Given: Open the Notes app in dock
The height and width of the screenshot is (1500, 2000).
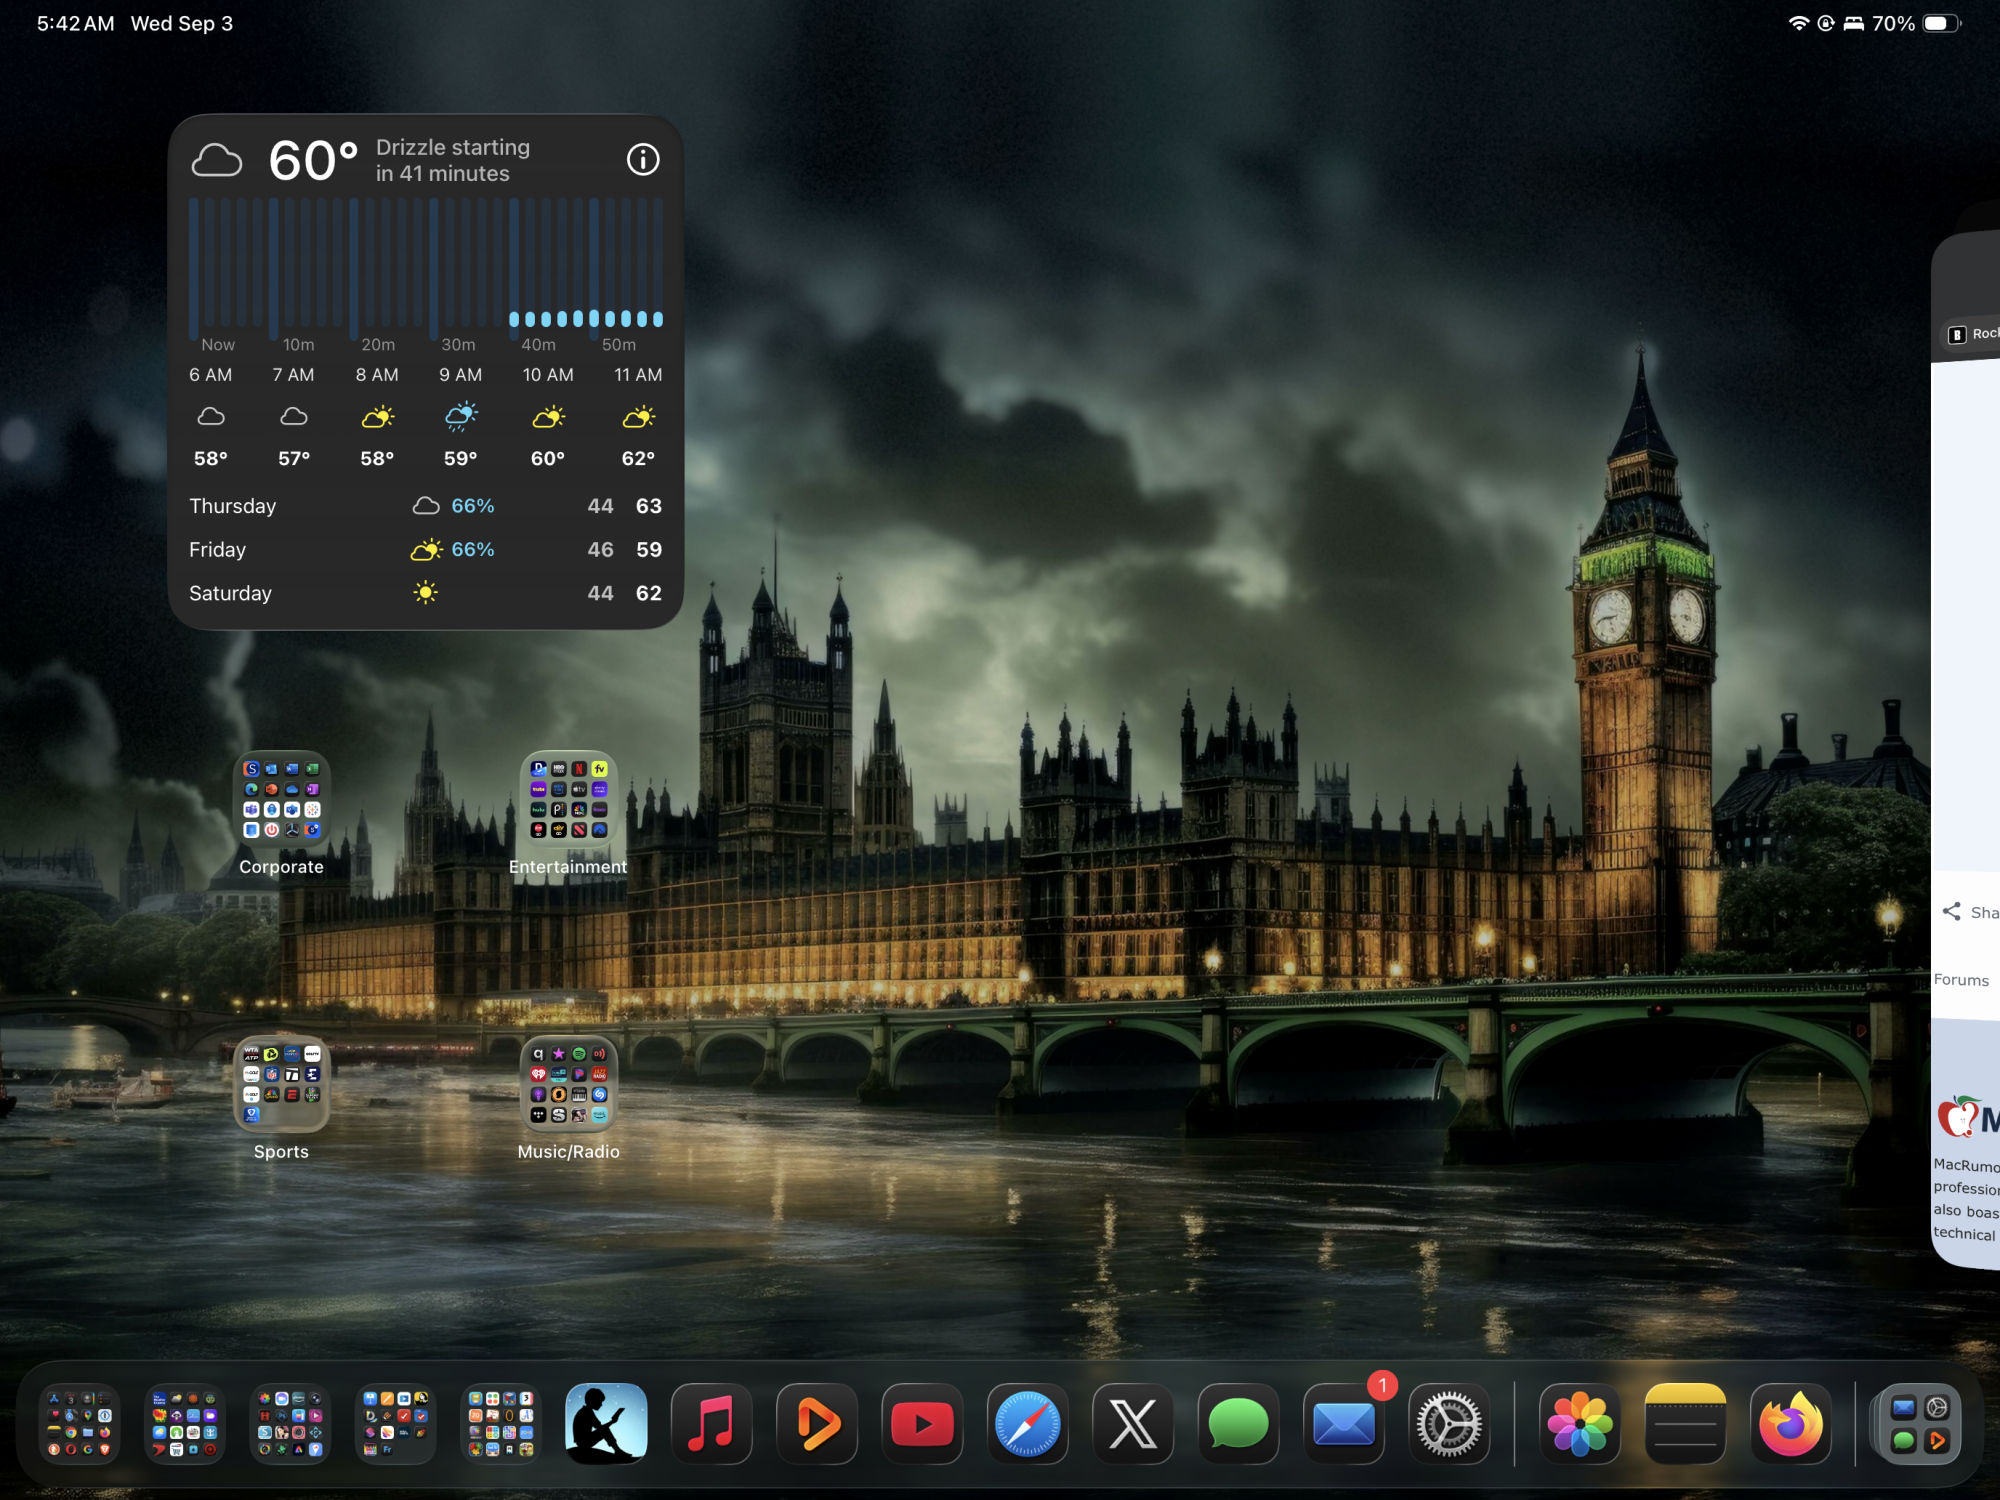Looking at the screenshot, I should [1685, 1424].
